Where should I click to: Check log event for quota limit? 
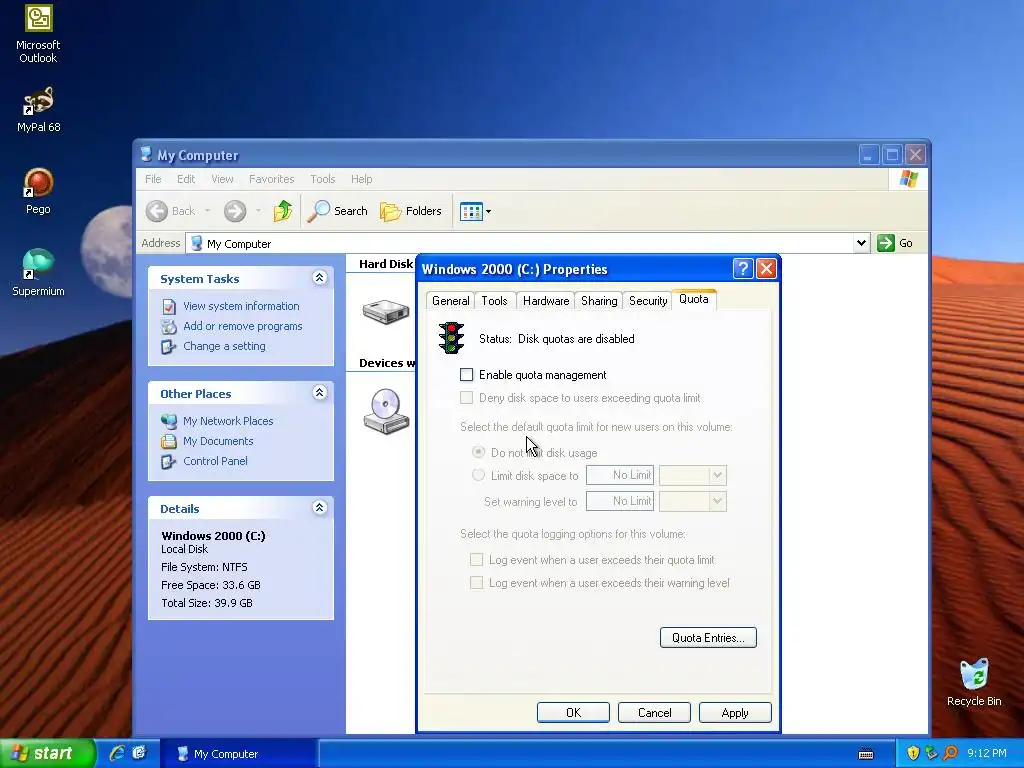(477, 560)
